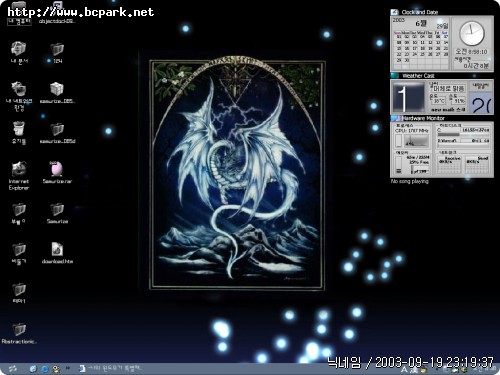Click the uptime value 0시간 8분
500x375 pixels.
pyautogui.click(x=477, y=66)
